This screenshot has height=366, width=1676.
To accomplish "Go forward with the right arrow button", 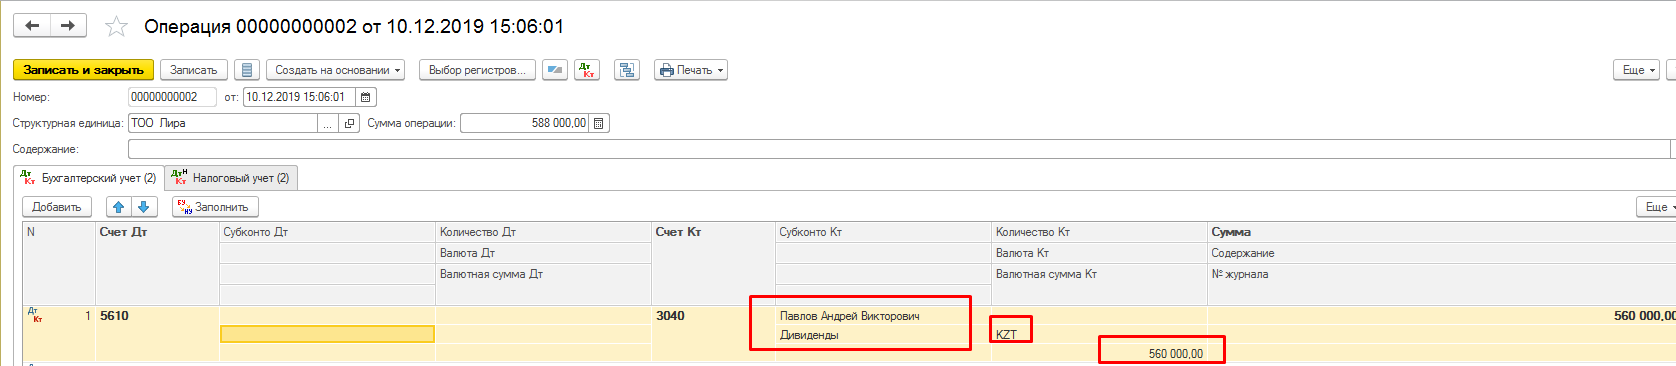I will [68, 25].
